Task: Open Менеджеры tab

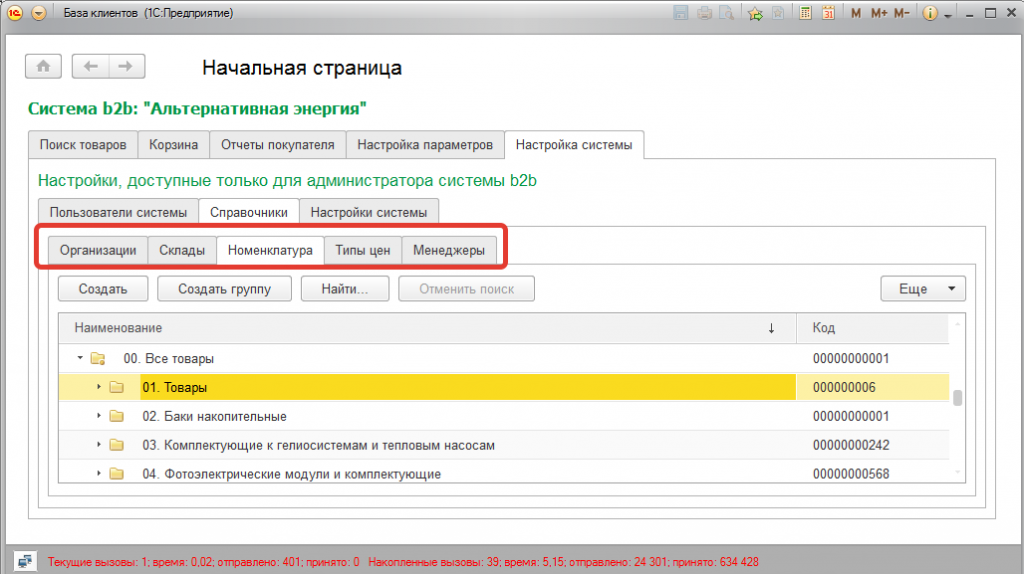Action: coord(449,250)
